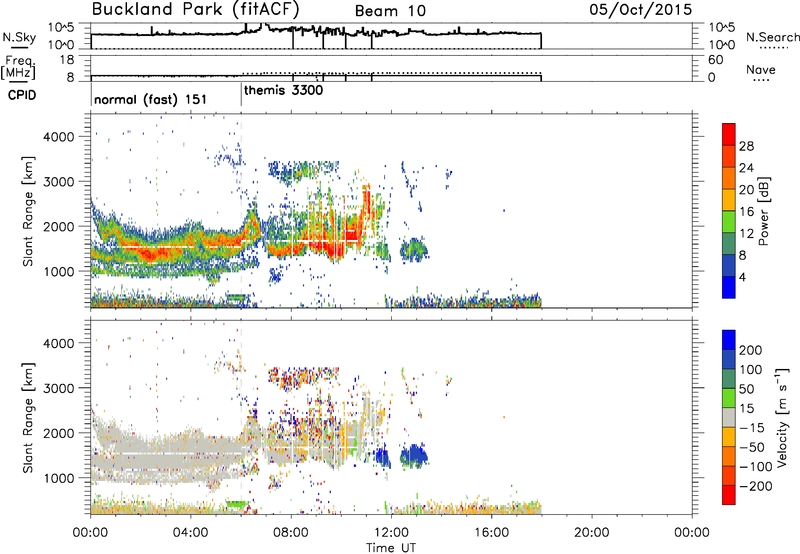Click the 'N.Search' legend label
This screenshot has height=554, width=800.
point(772,37)
